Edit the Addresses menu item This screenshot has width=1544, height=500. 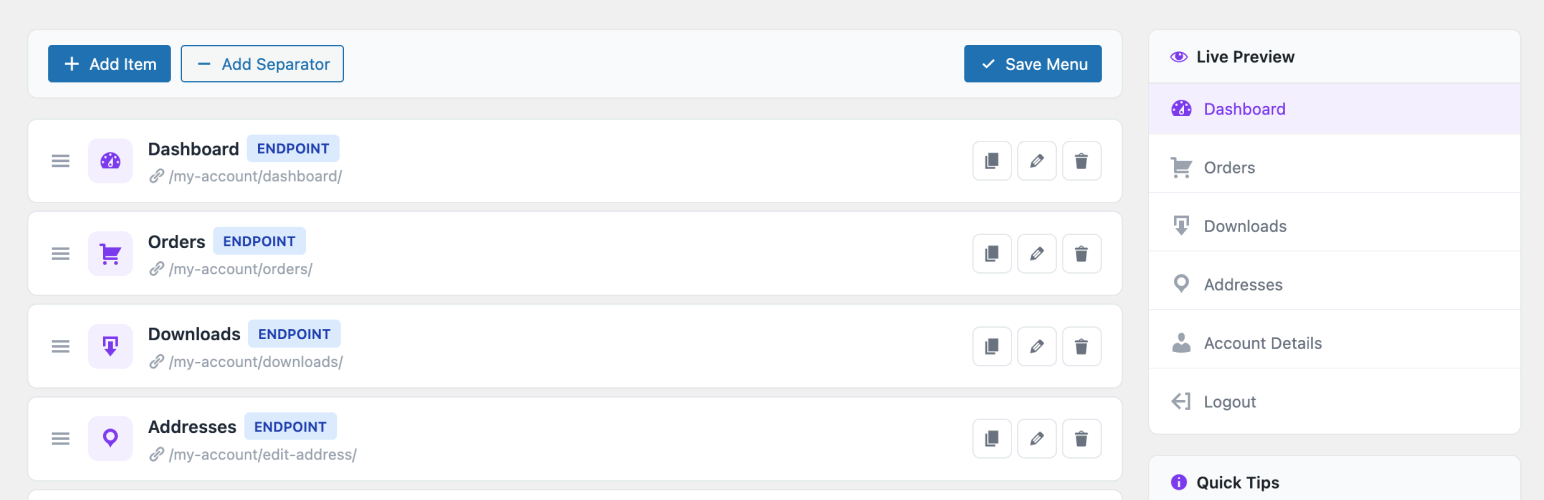pyautogui.click(x=1037, y=439)
